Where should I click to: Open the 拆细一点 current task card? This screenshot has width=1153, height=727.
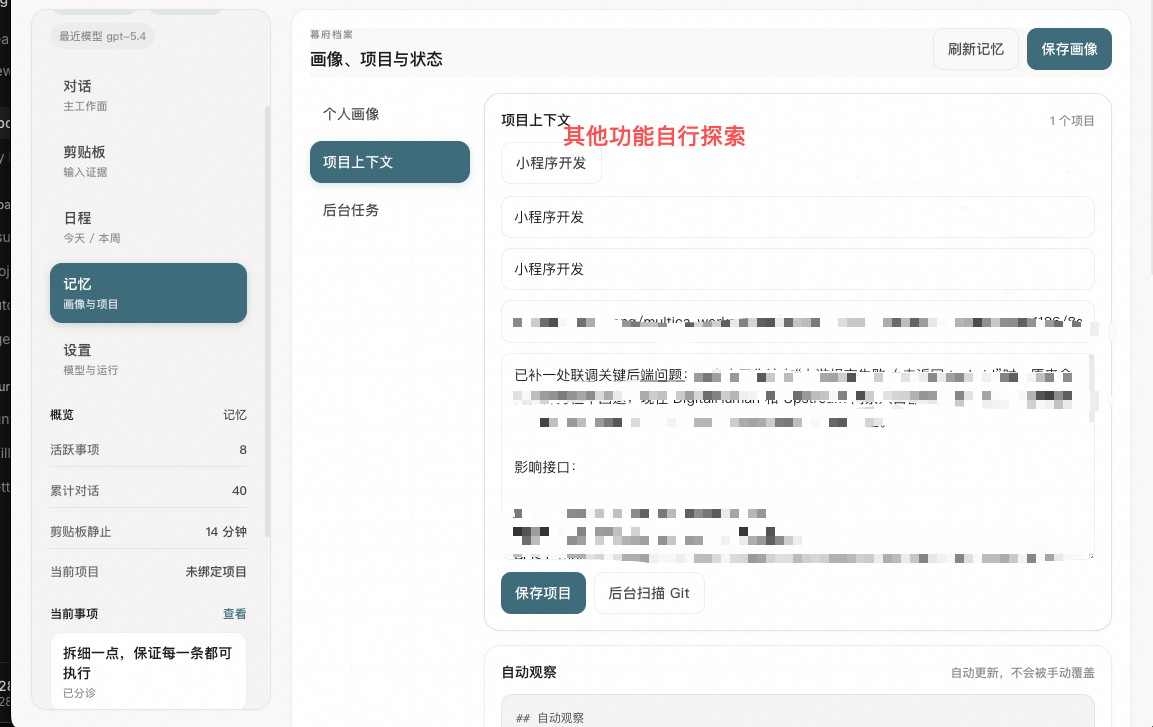(x=148, y=670)
